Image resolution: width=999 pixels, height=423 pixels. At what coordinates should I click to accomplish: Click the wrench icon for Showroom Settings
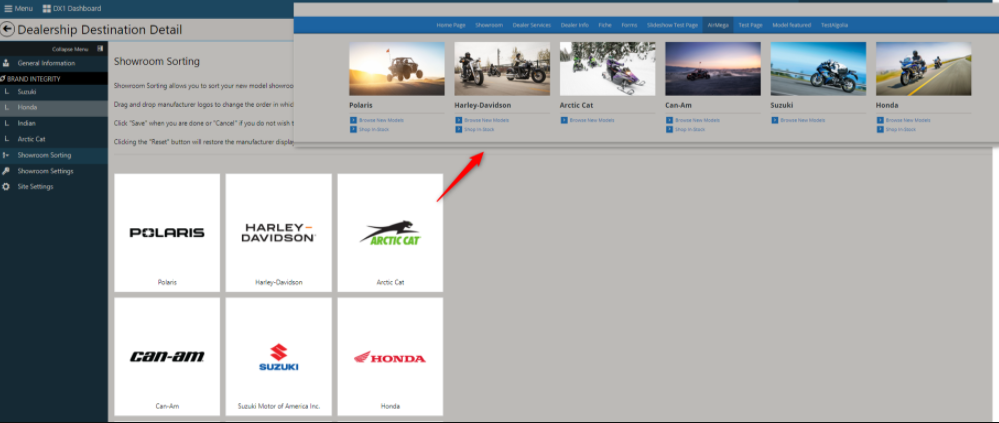[6, 171]
